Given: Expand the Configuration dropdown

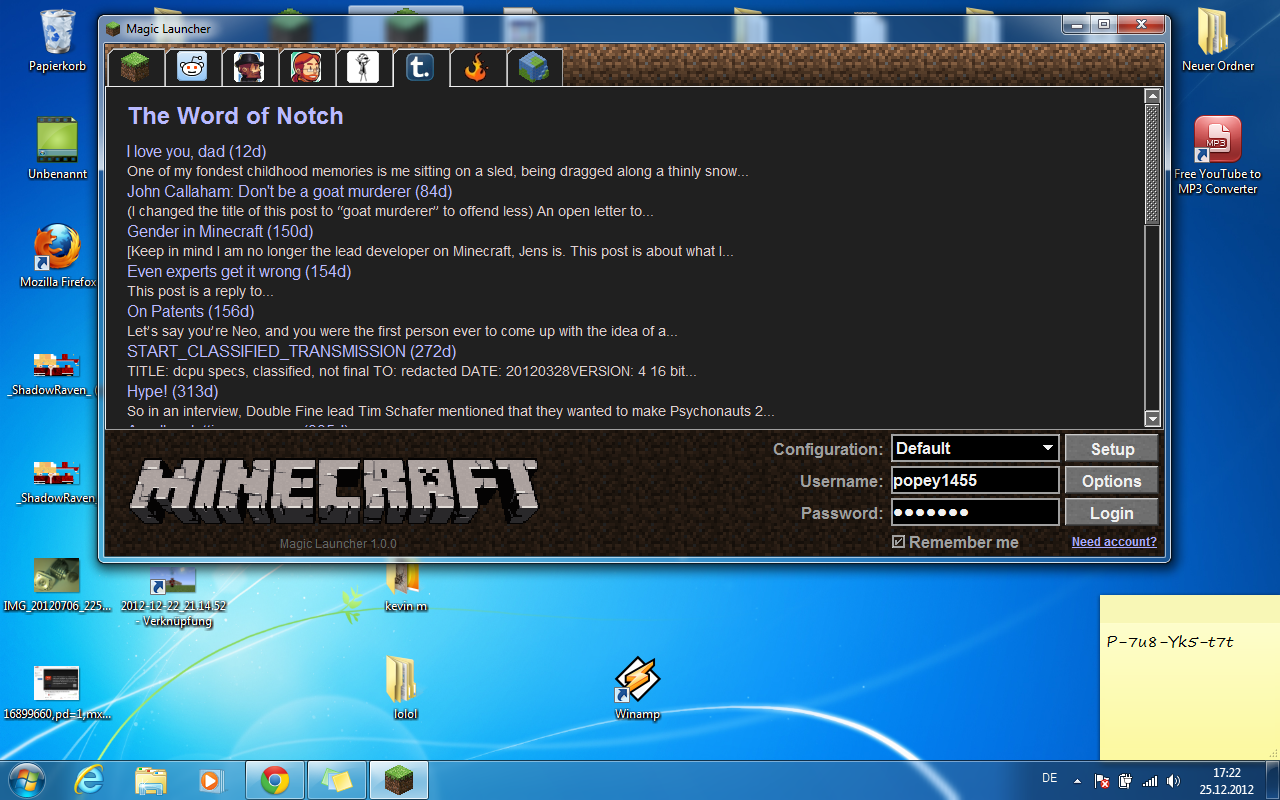Looking at the screenshot, I should click(1047, 448).
